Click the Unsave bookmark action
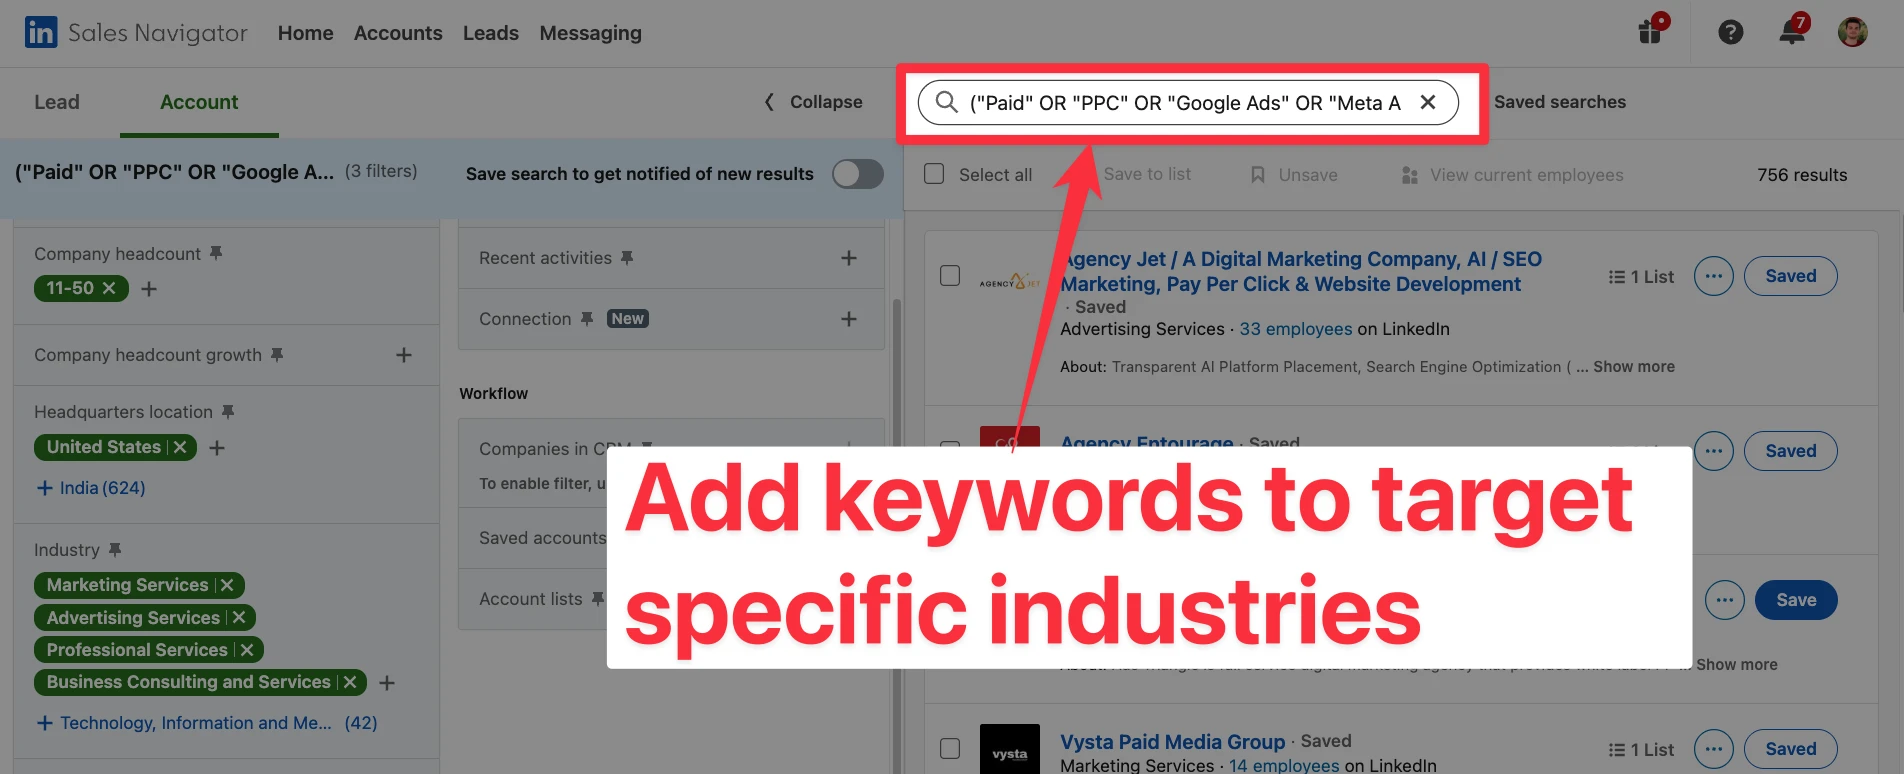Image resolution: width=1904 pixels, height=774 pixels. coord(1294,175)
